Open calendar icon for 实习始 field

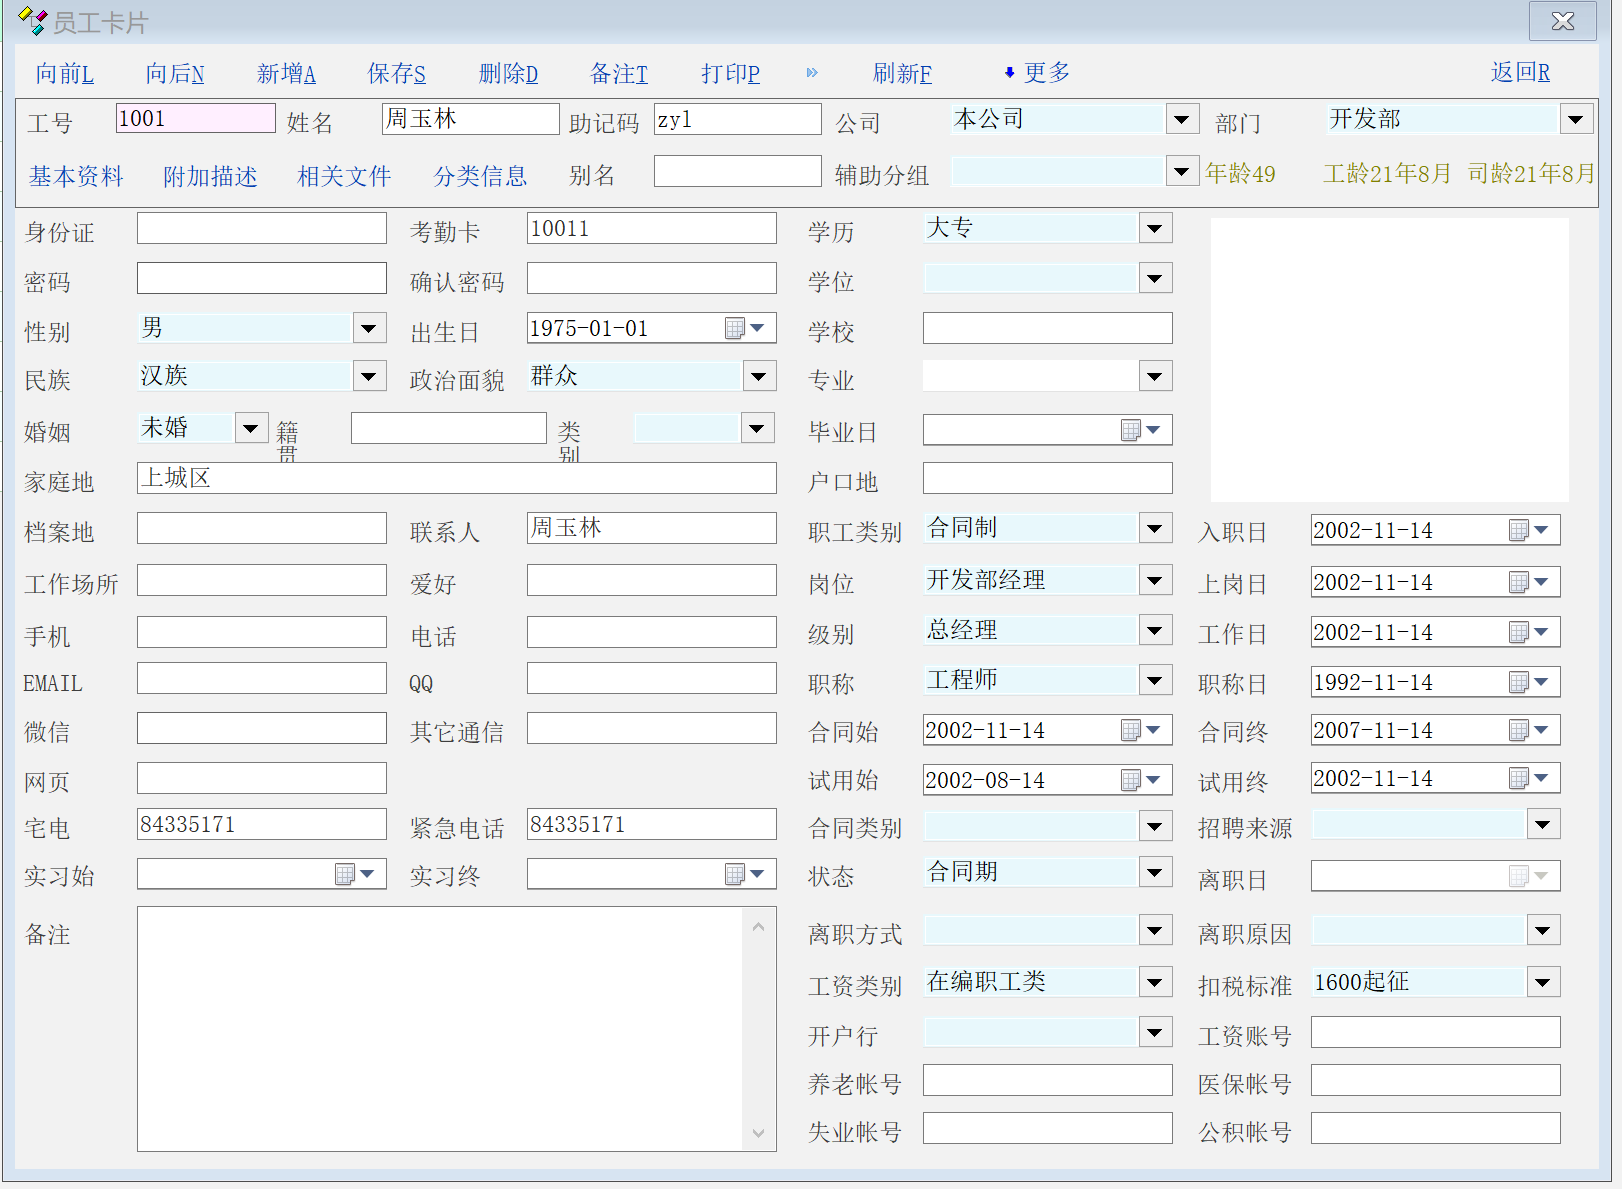(x=345, y=875)
